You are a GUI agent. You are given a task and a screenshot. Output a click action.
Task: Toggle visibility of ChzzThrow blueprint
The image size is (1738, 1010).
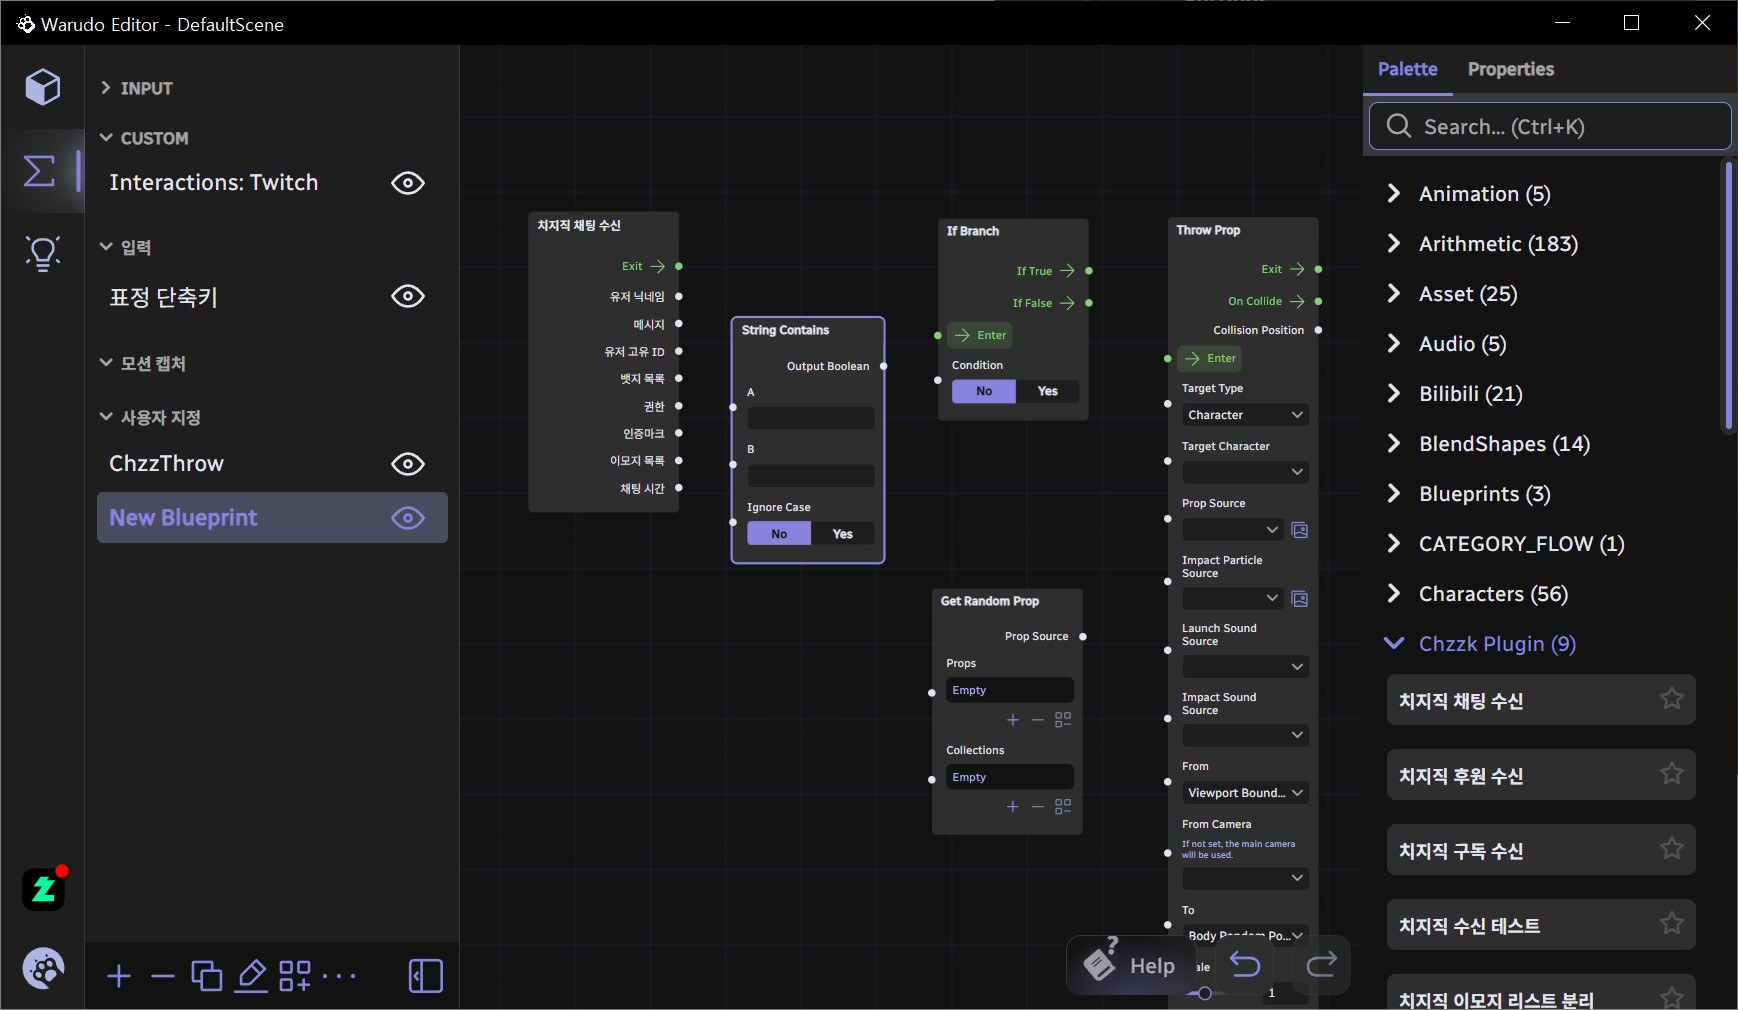pos(408,464)
